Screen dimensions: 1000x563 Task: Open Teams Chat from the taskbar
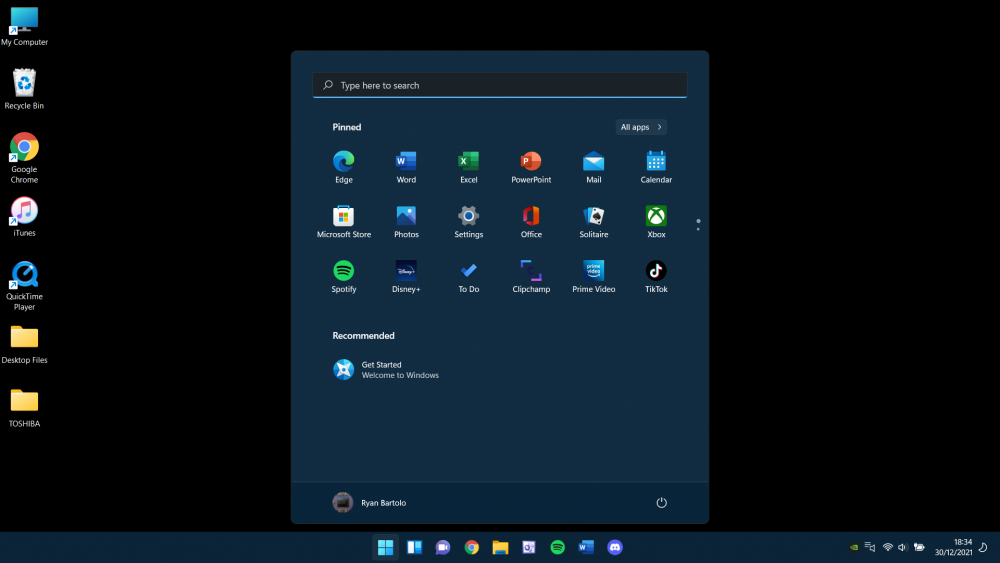coord(443,547)
